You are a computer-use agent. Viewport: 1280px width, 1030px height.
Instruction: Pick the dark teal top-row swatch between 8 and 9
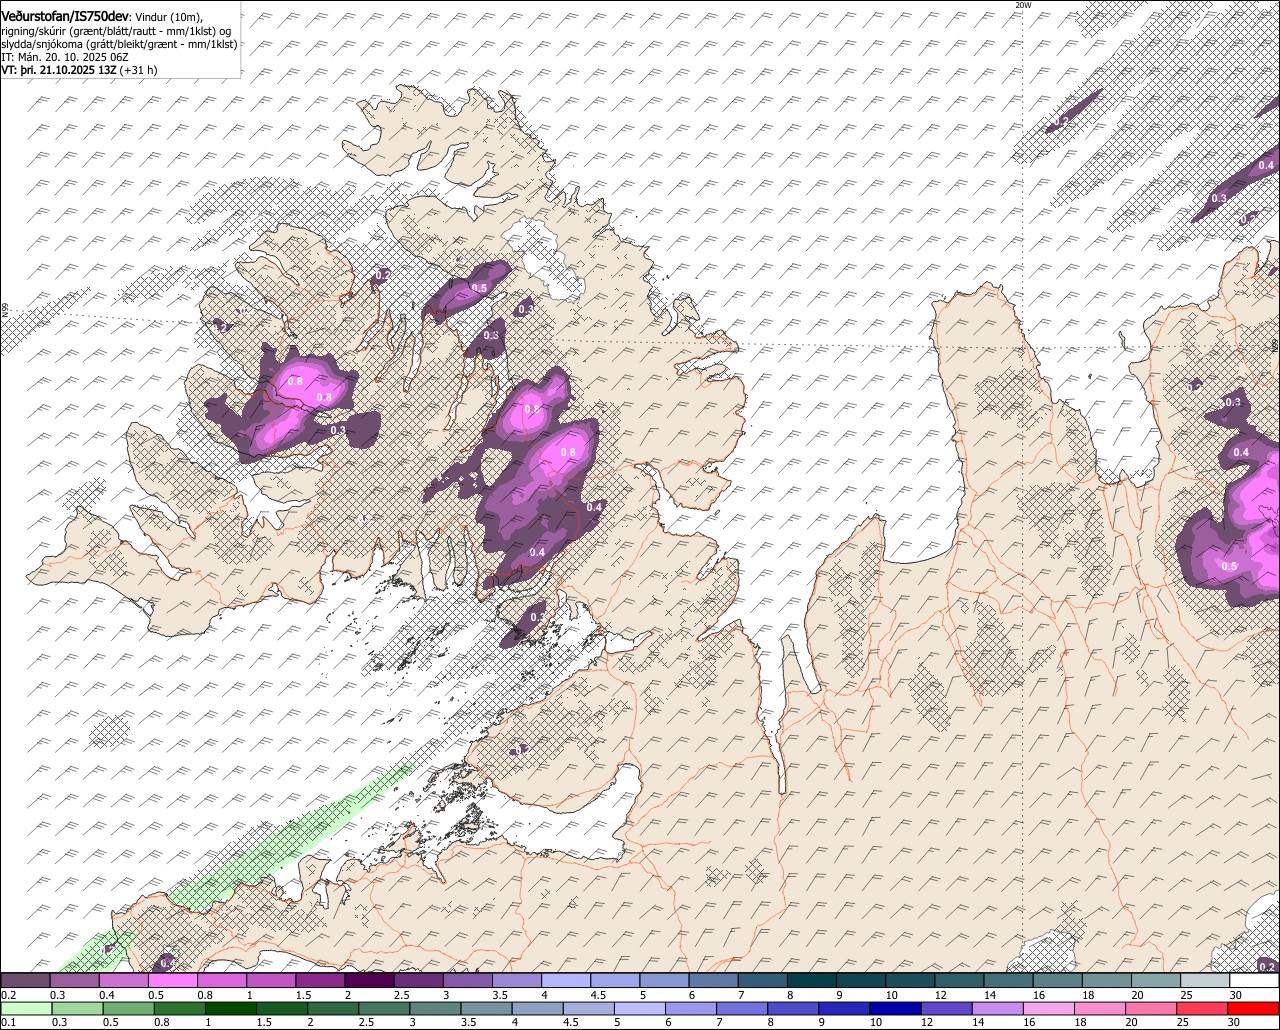812,980
